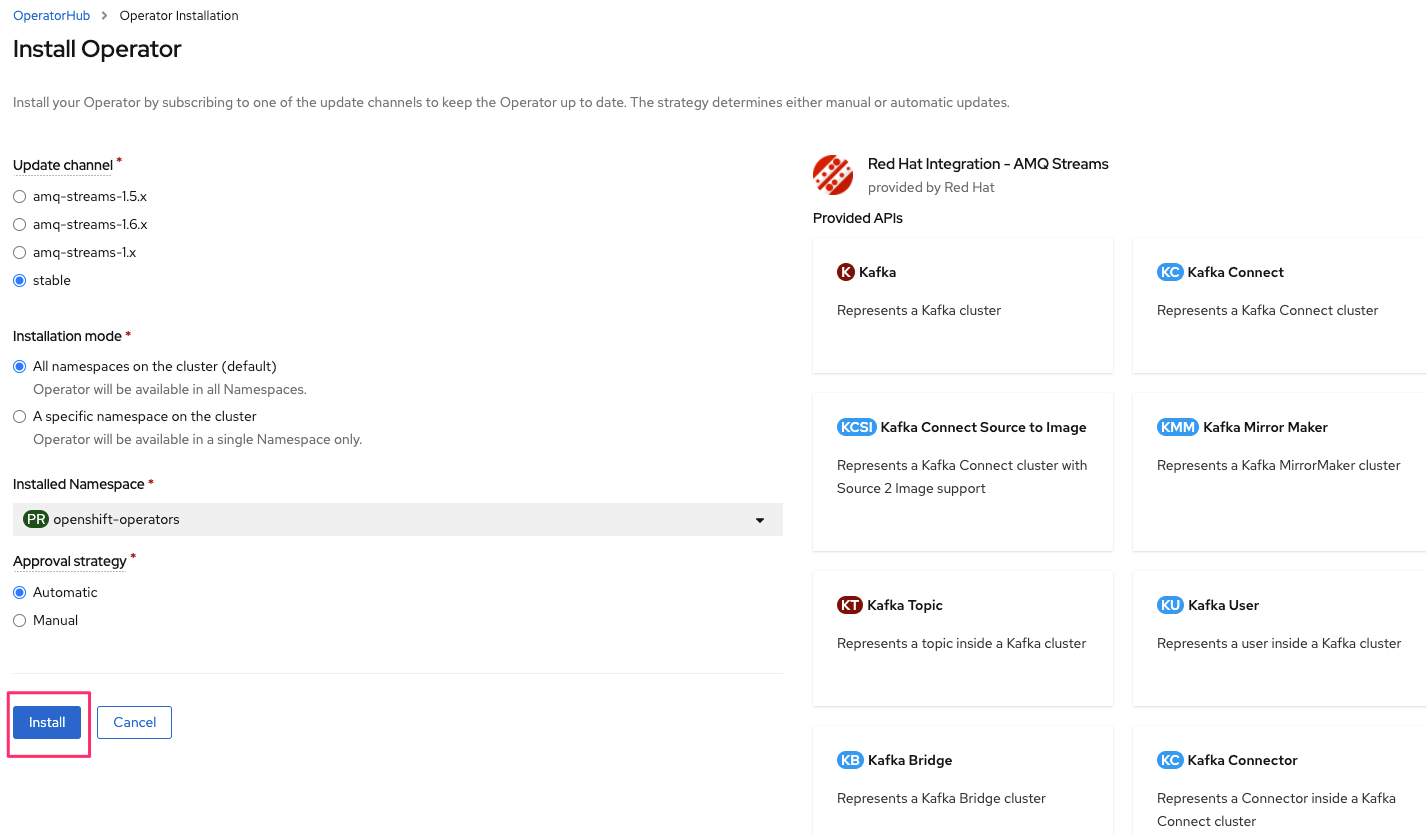Click the Cancel button
1426x836 pixels.
(134, 722)
